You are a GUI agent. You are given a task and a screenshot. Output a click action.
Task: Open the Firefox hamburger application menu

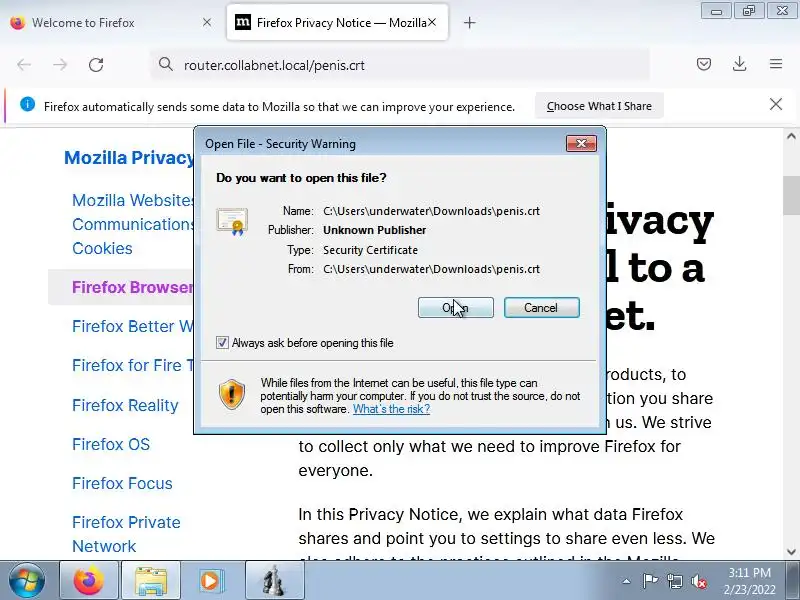[x=776, y=64]
